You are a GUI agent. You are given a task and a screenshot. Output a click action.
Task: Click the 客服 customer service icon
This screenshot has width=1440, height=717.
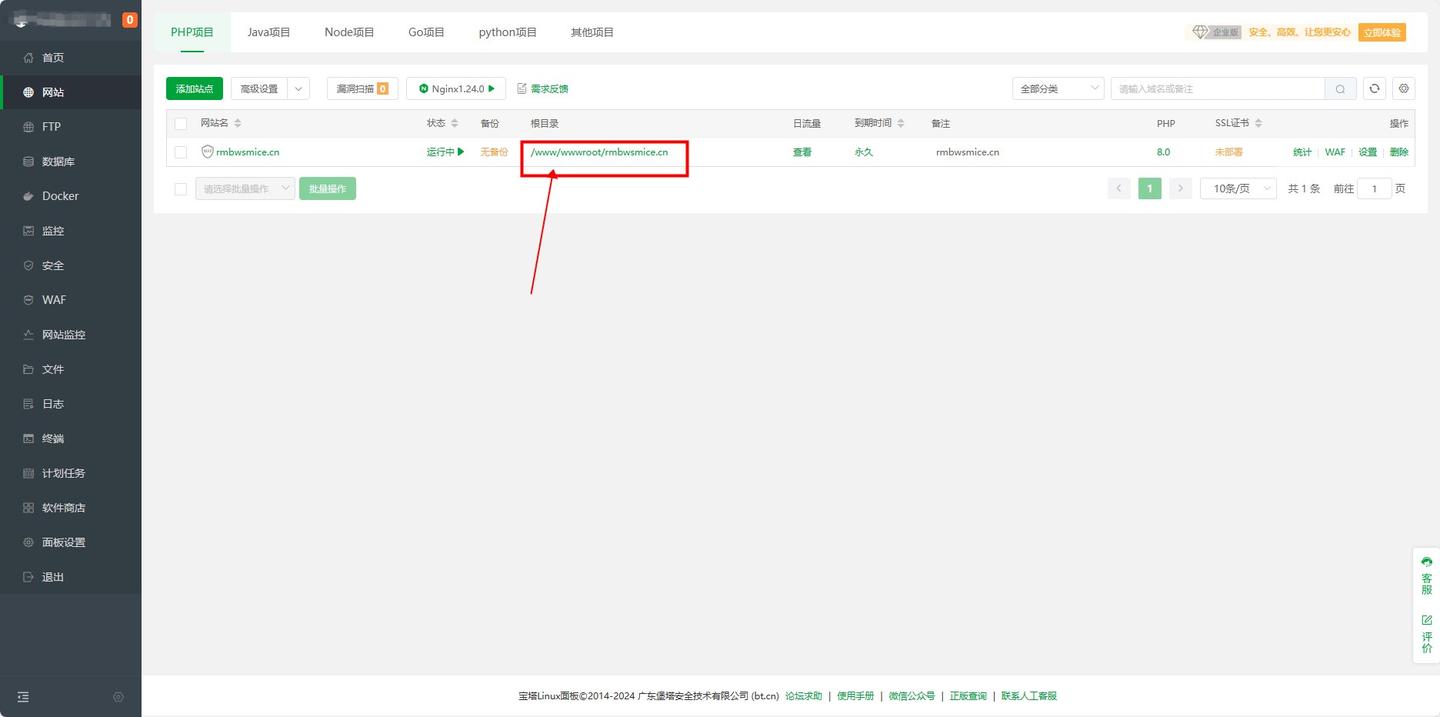click(1427, 562)
